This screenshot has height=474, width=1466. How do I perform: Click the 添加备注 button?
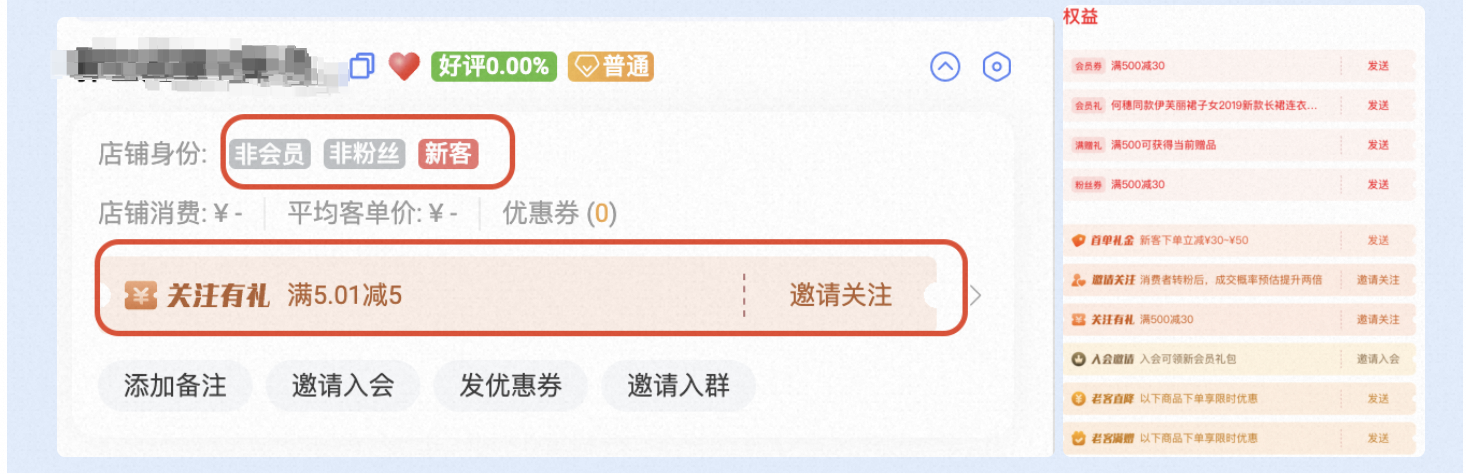[175, 386]
